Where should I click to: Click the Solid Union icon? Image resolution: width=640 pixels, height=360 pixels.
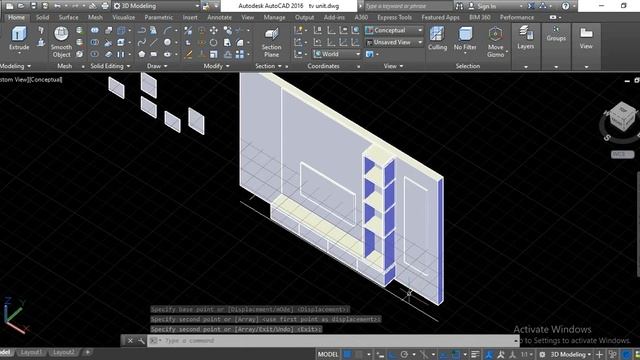(94, 31)
